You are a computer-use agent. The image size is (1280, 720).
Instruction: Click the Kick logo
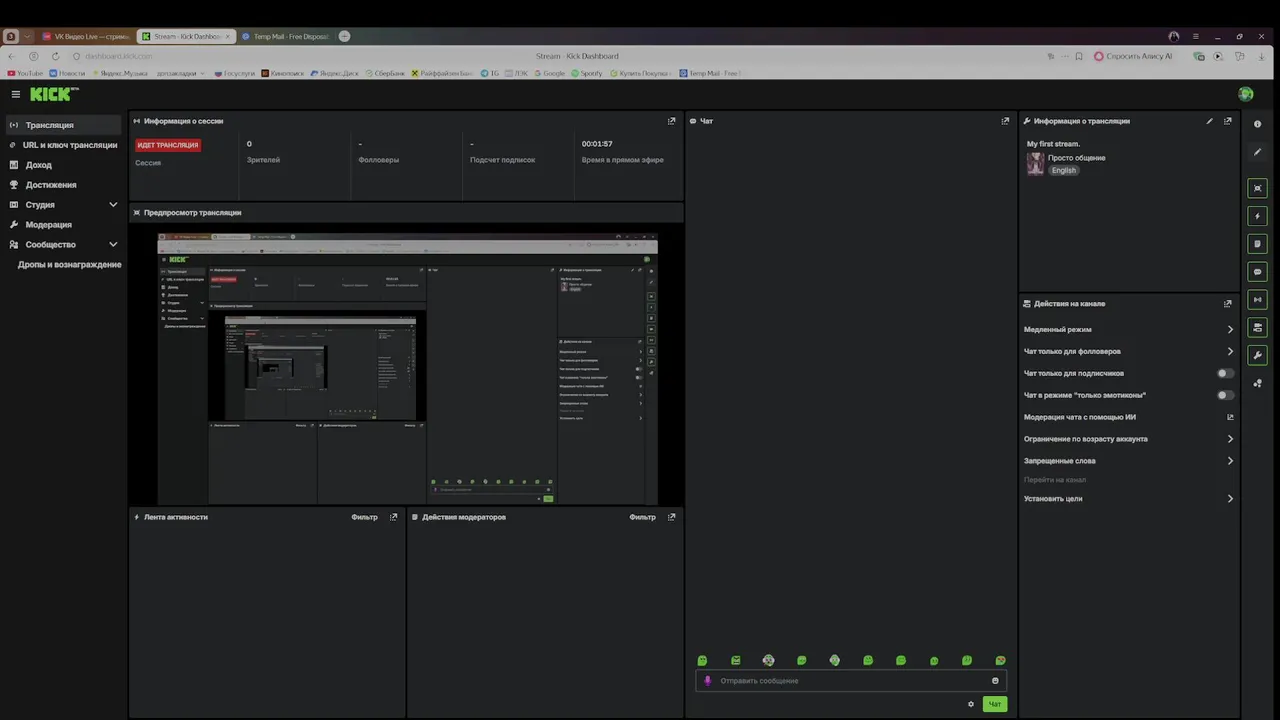54,94
